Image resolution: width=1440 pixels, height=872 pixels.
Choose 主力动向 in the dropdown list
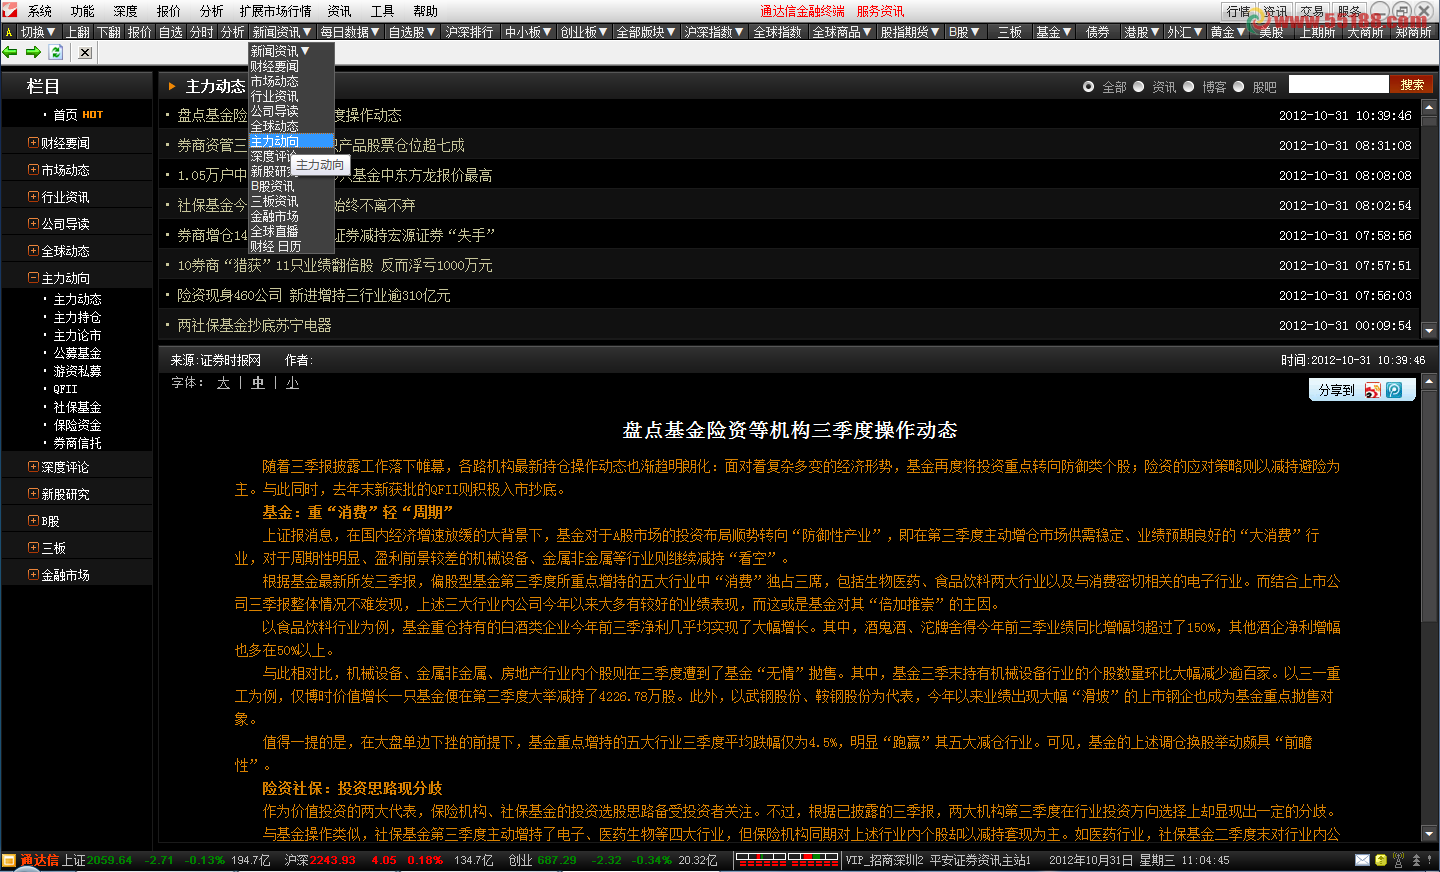pos(291,141)
